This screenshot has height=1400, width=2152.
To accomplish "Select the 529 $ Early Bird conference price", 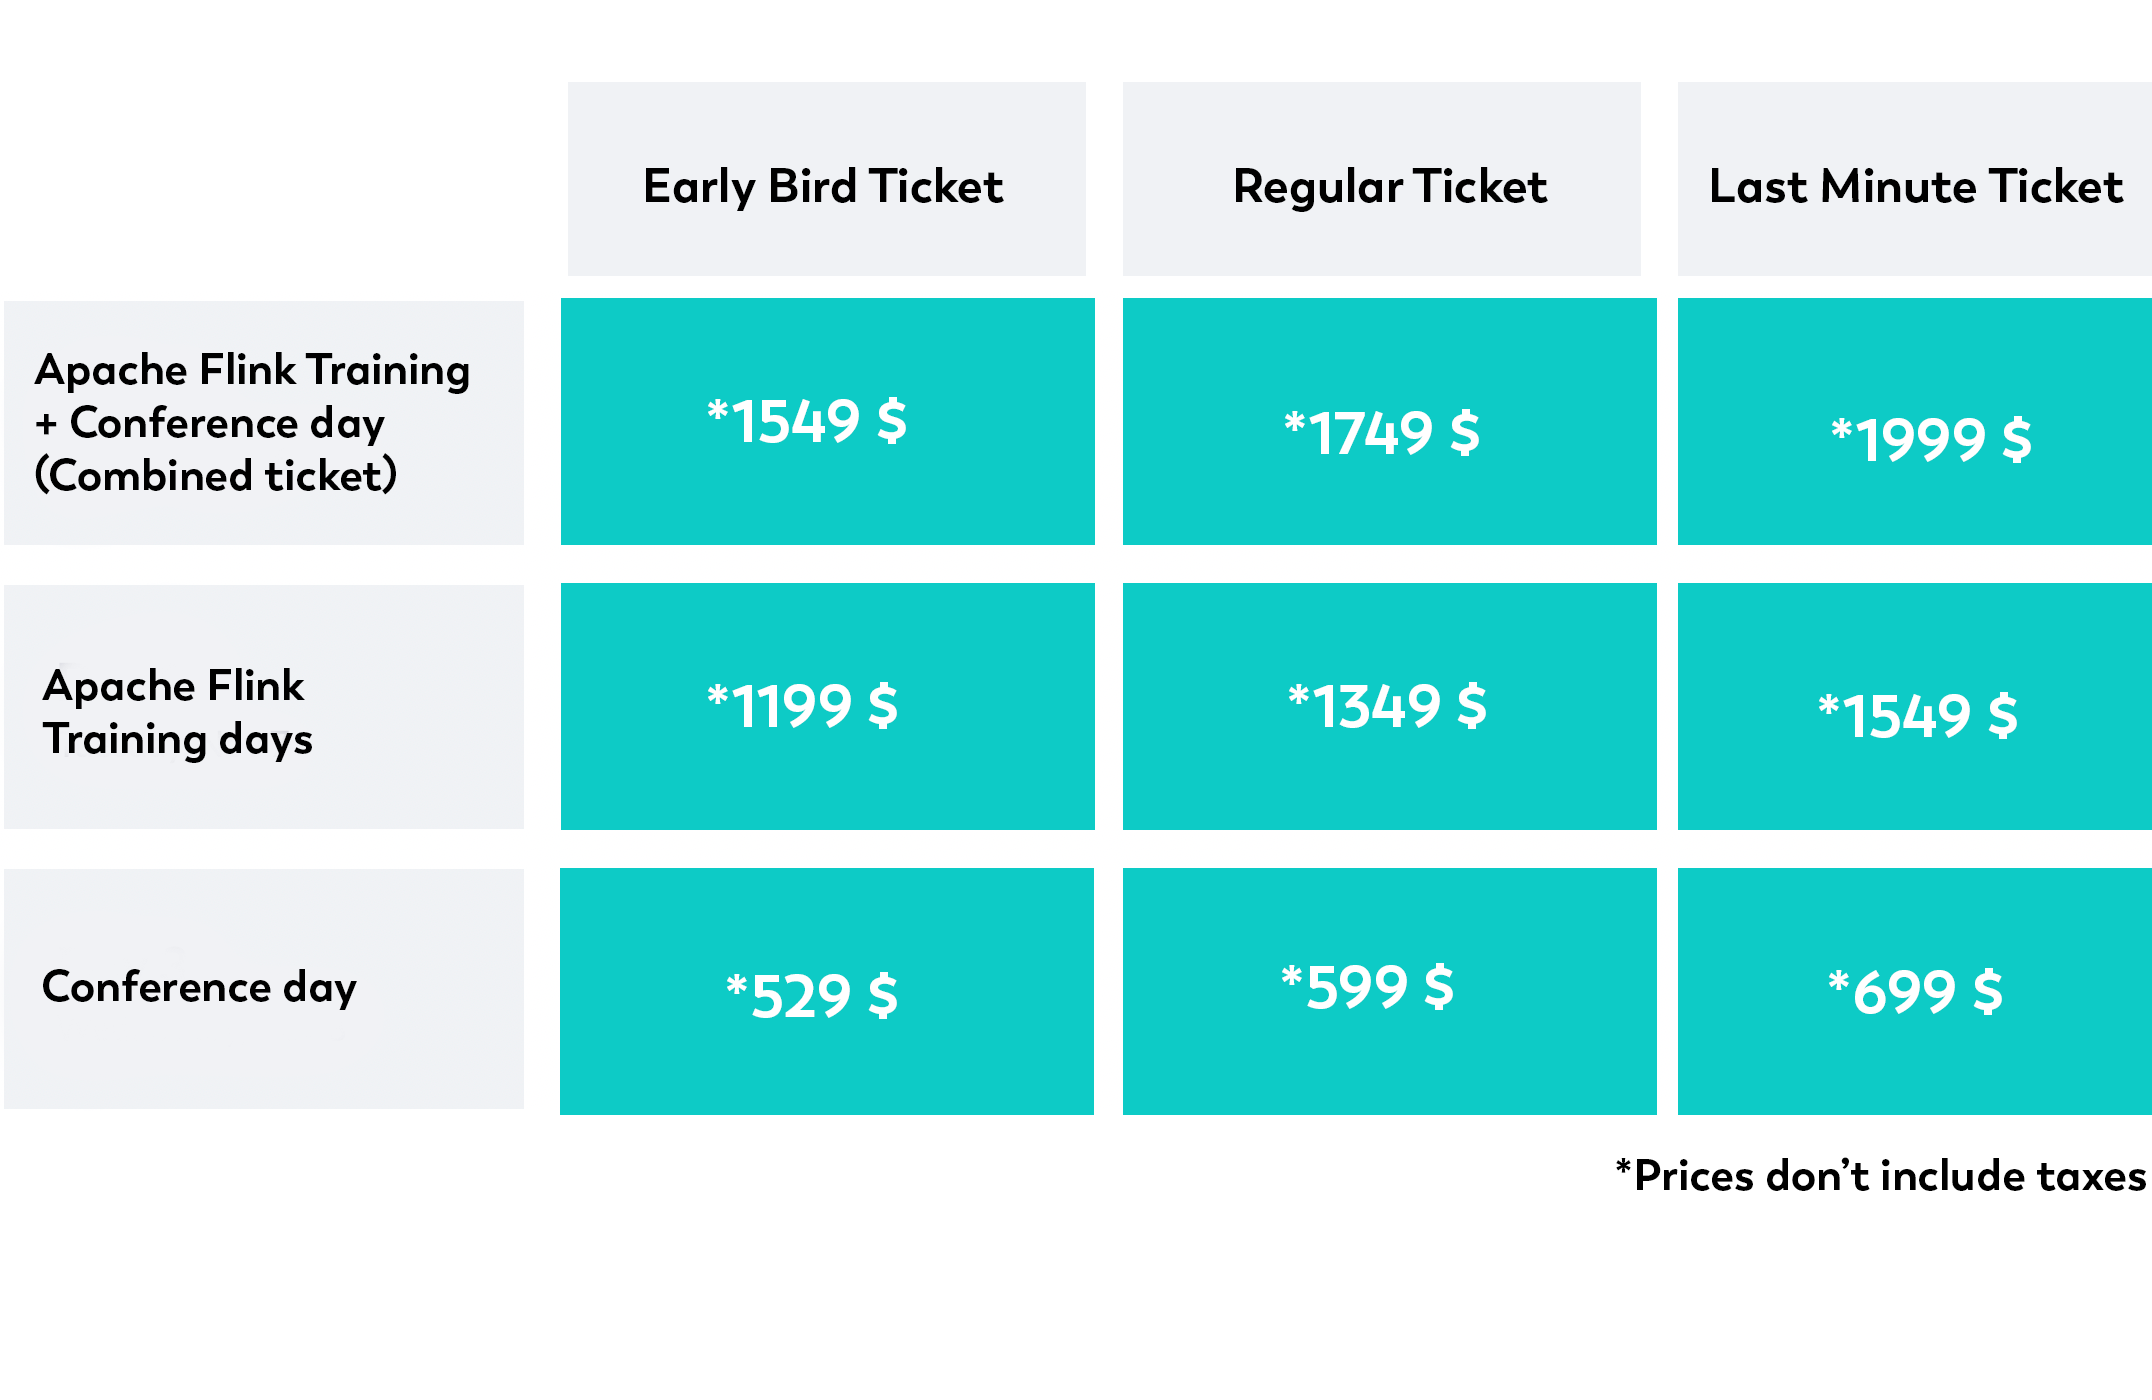I will tap(827, 992).
